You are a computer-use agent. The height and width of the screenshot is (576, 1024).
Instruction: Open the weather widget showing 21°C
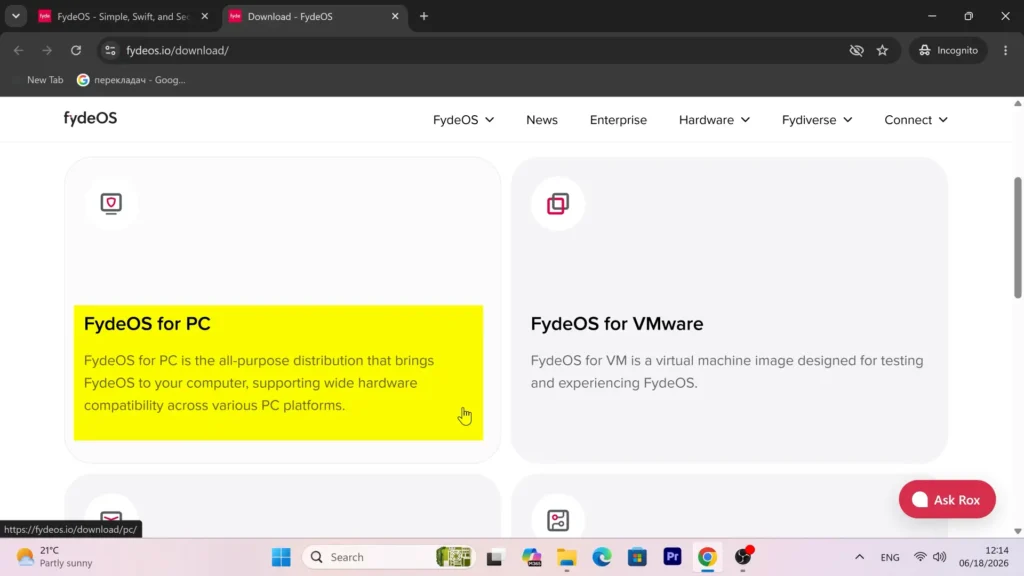(x=55, y=557)
